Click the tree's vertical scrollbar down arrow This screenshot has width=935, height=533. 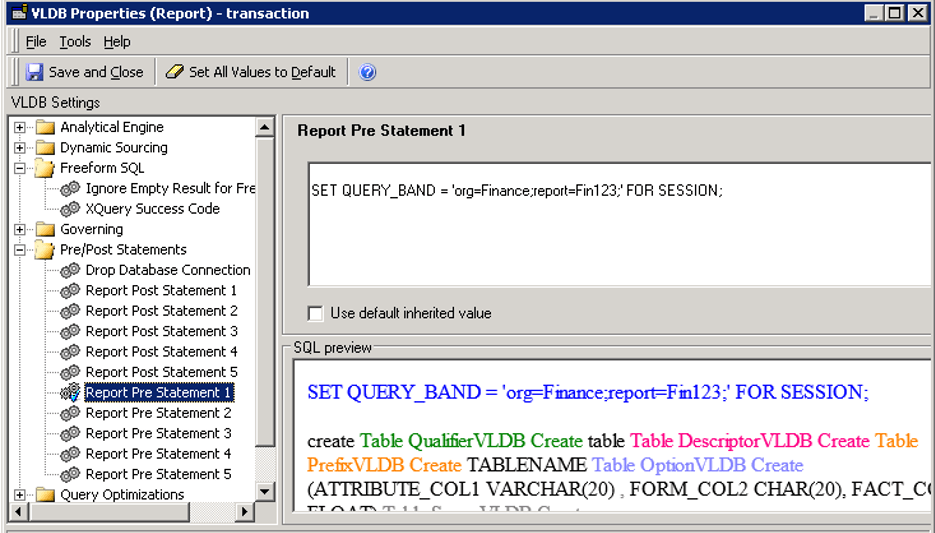(264, 492)
